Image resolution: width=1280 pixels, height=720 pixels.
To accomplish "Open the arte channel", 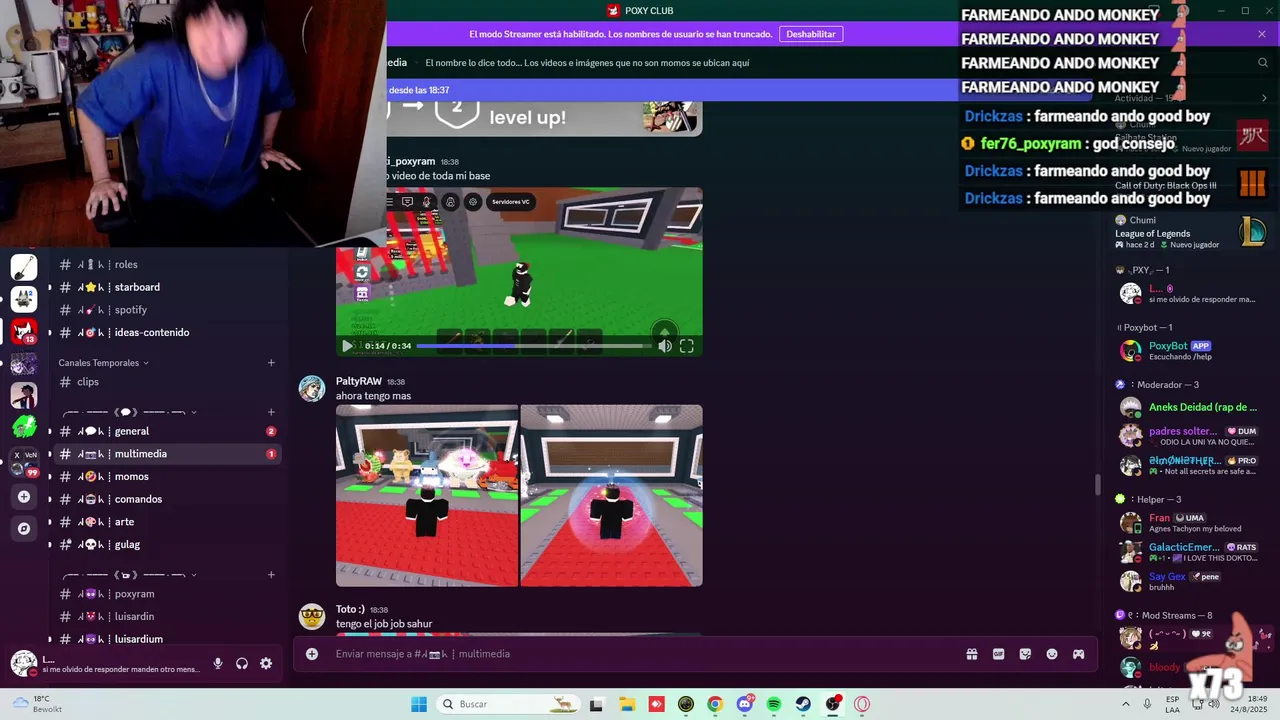I will [x=165, y=522].
